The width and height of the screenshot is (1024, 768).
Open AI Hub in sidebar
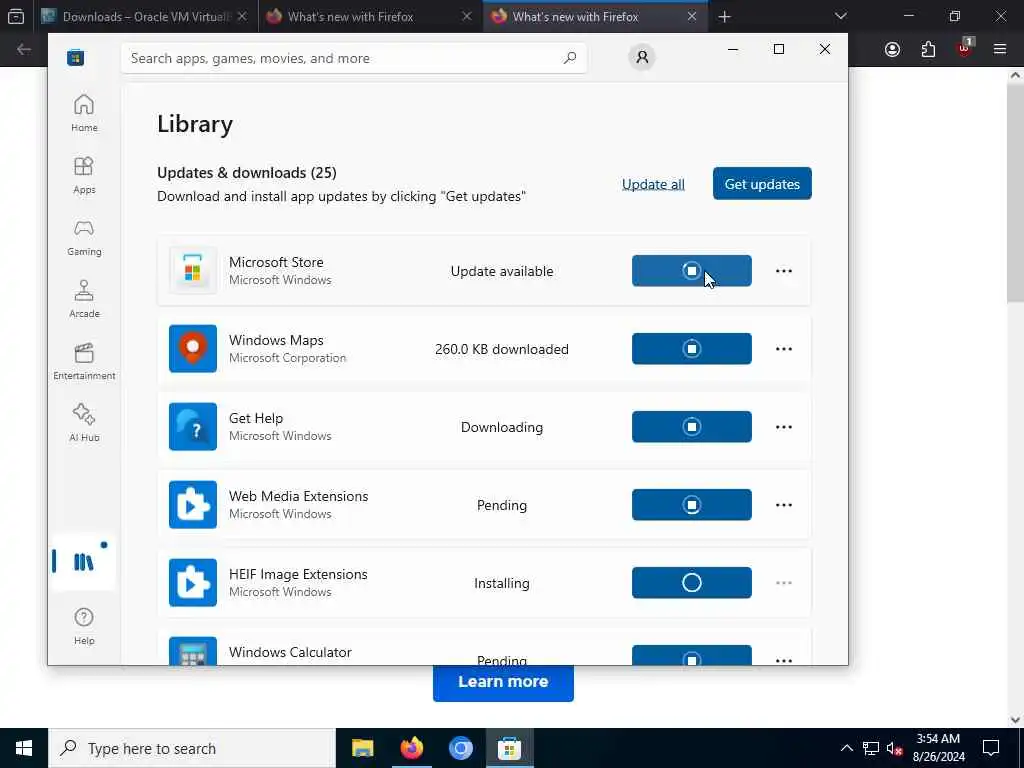point(84,423)
